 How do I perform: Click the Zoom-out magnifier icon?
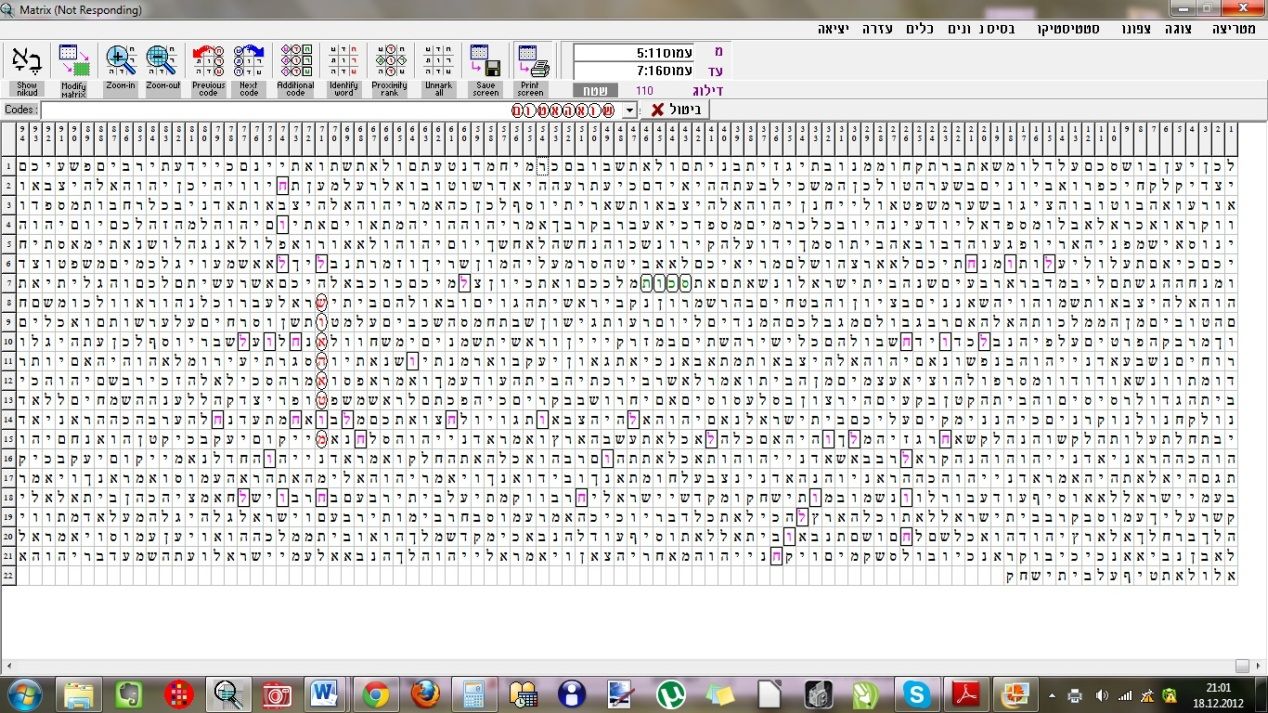point(162,62)
